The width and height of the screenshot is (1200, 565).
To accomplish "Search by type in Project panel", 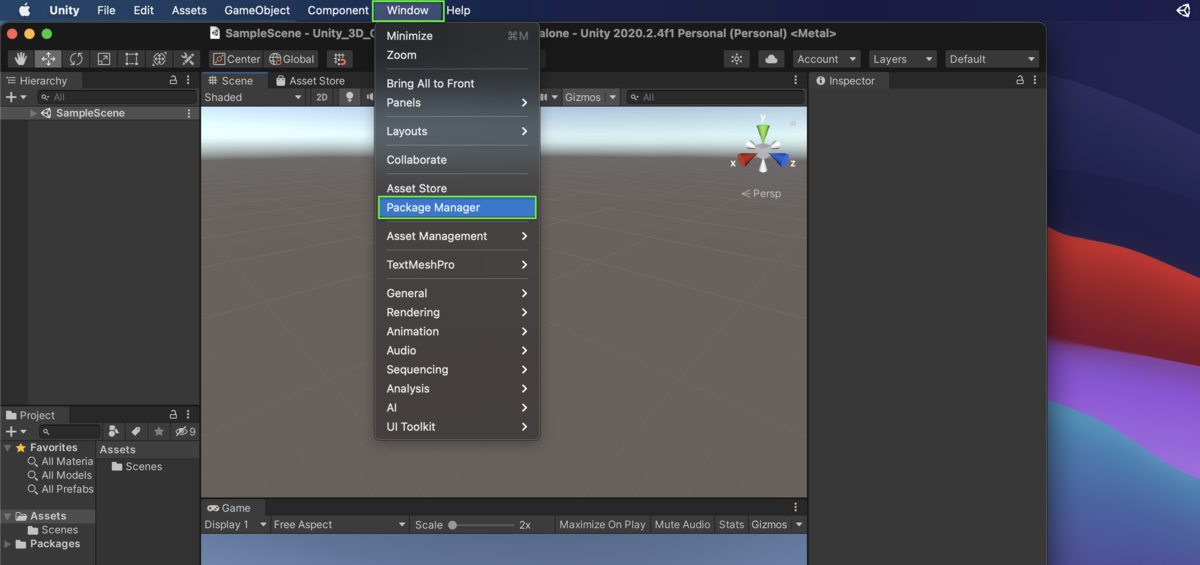I will pos(114,431).
